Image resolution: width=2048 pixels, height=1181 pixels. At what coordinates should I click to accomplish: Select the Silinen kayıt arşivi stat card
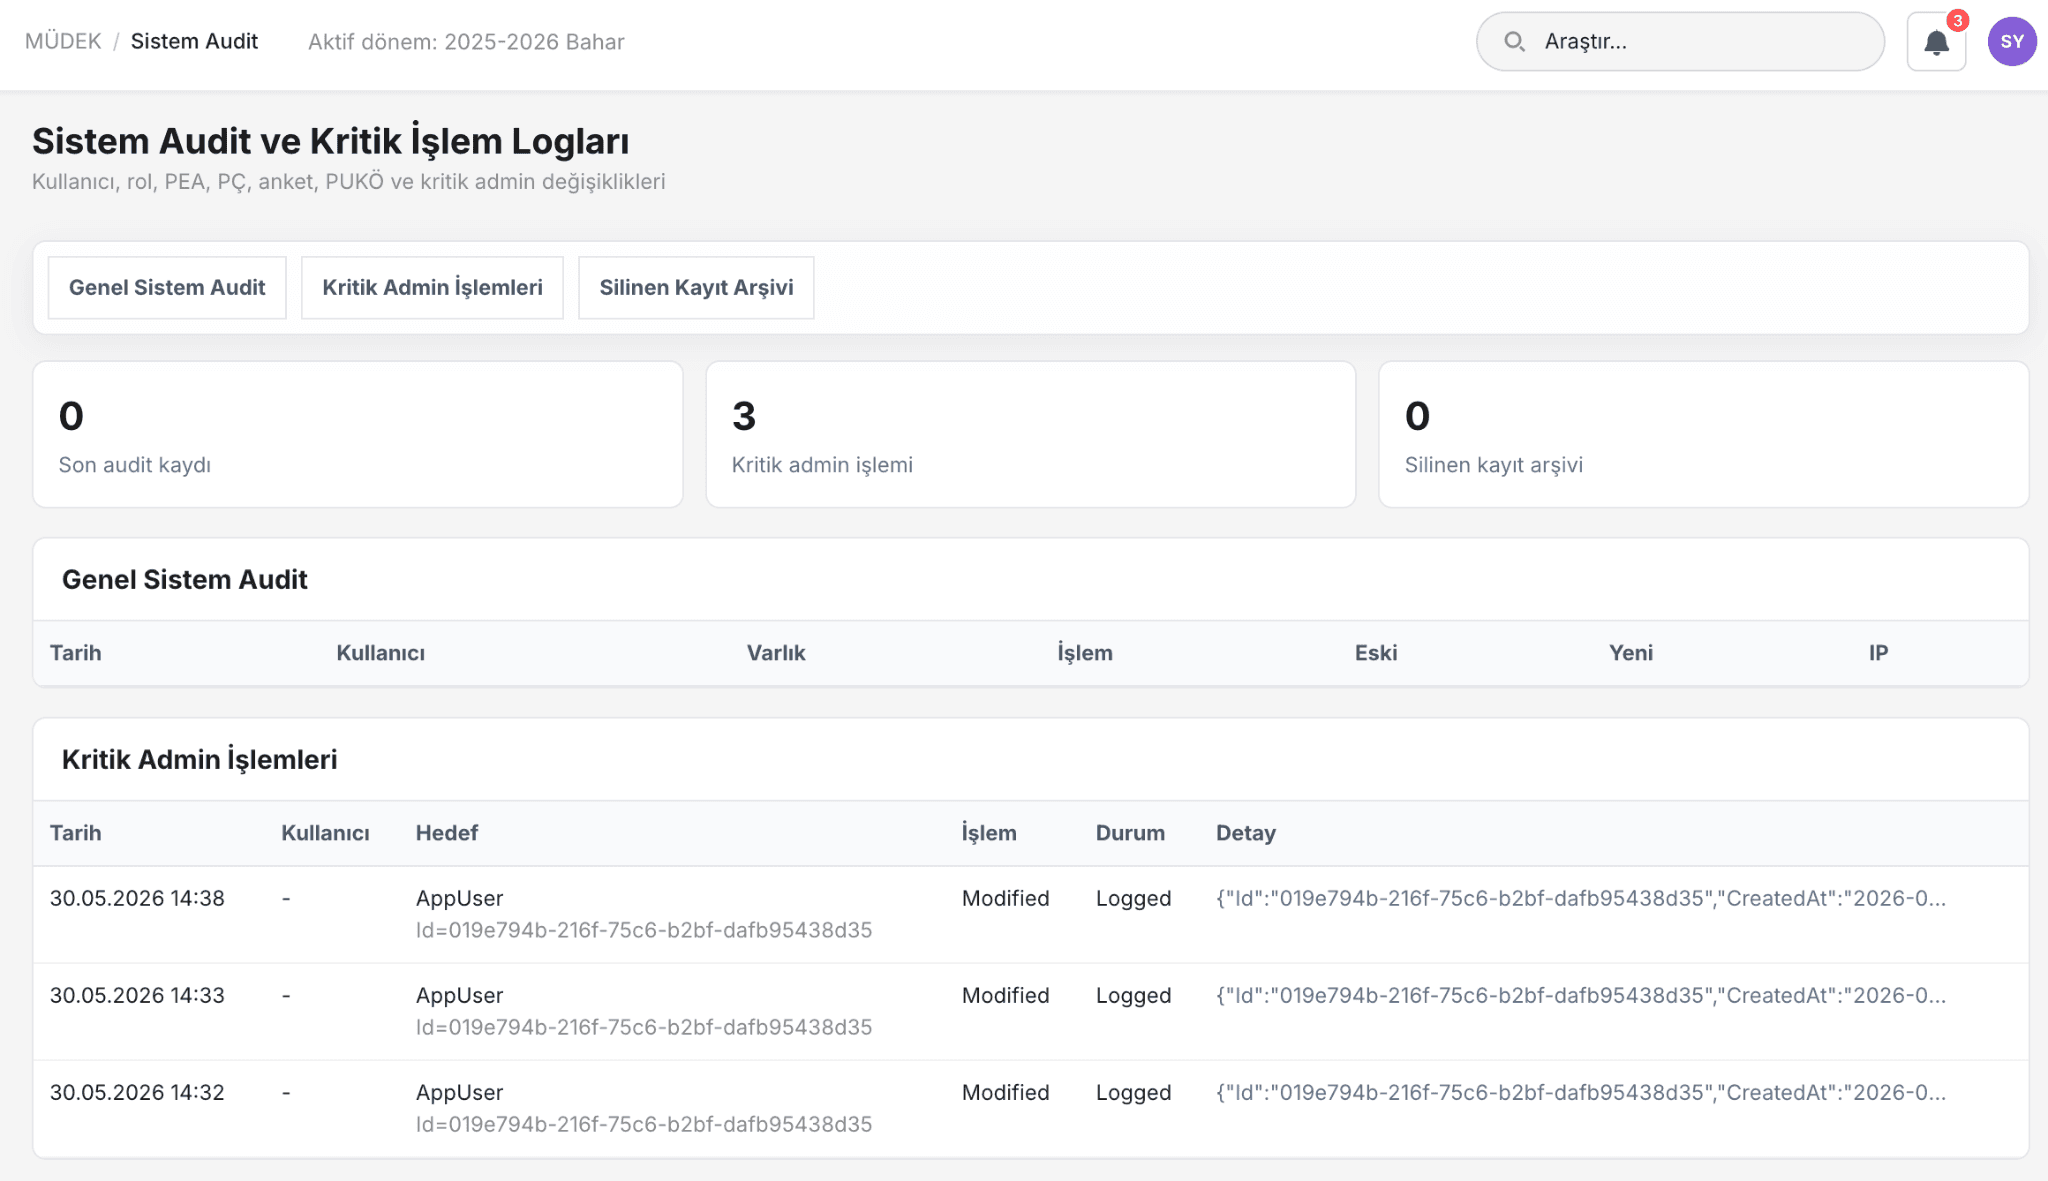[1704, 435]
